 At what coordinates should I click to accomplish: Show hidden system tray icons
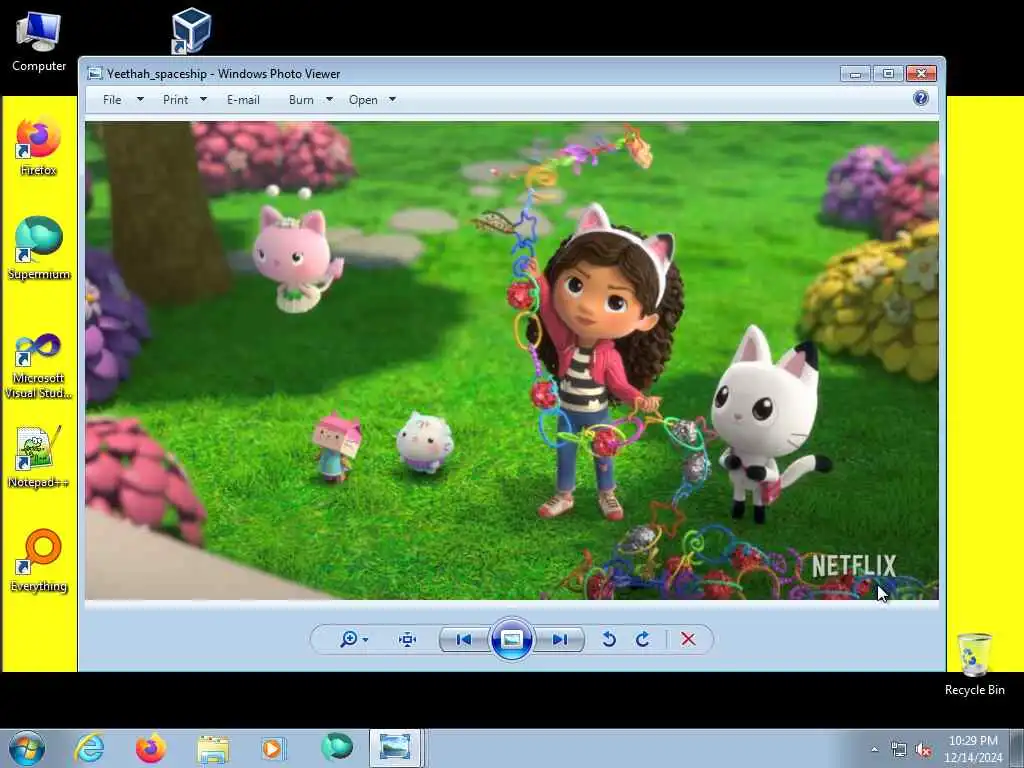874,750
